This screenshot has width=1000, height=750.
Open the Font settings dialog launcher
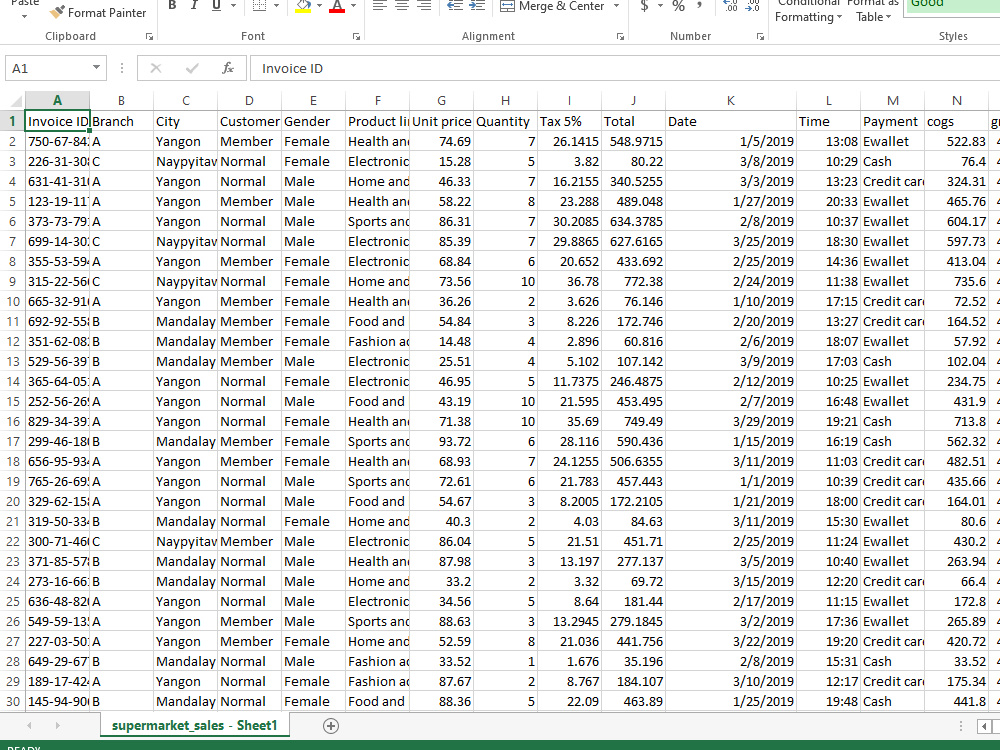pyautogui.click(x=357, y=37)
